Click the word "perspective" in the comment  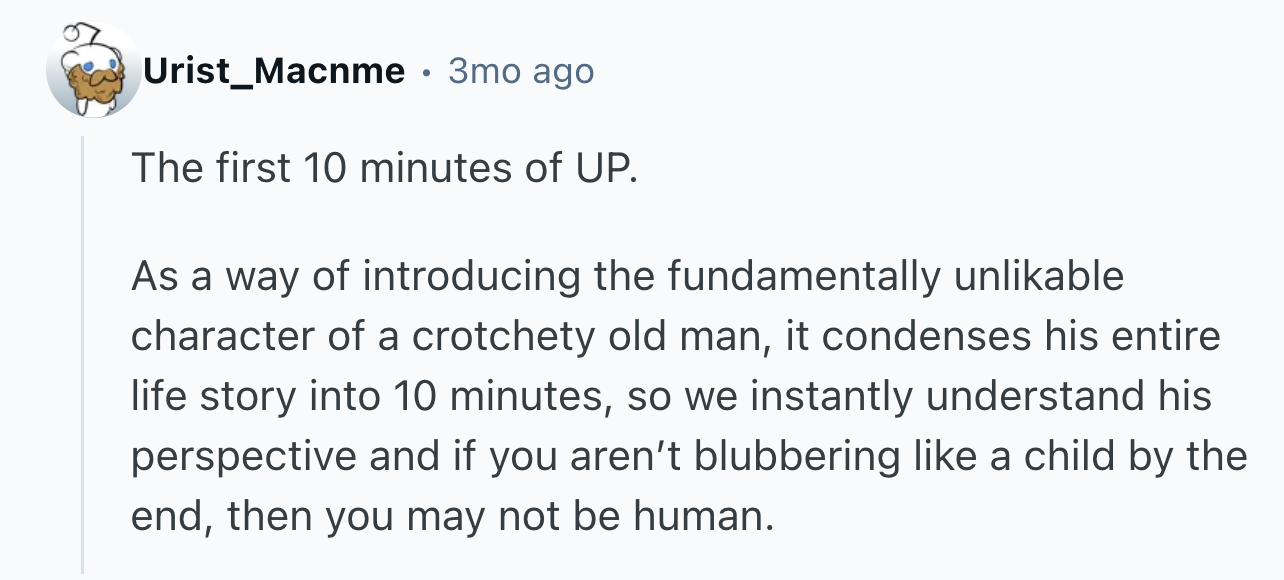tap(243, 456)
